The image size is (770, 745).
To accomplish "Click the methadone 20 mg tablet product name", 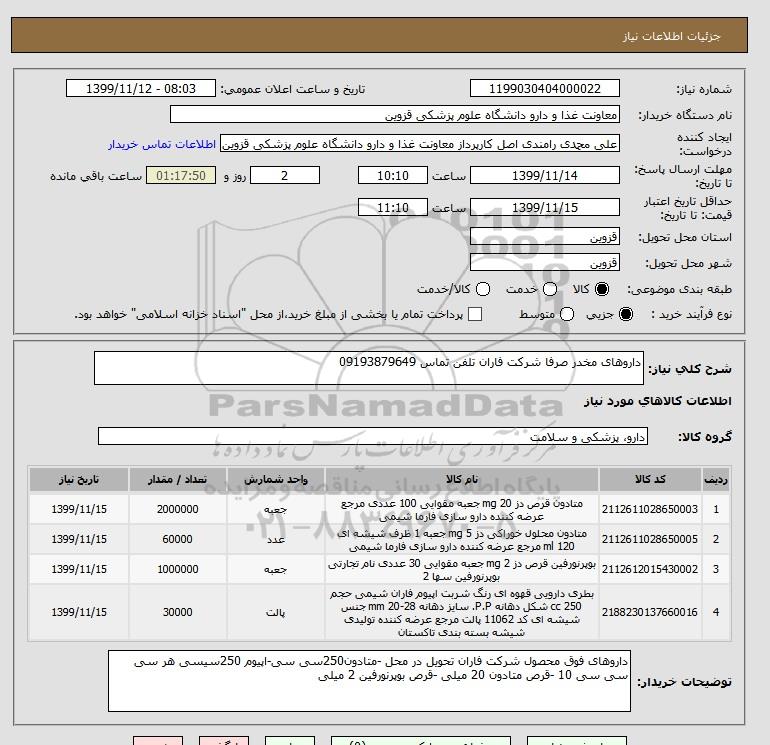I will tap(462, 510).
